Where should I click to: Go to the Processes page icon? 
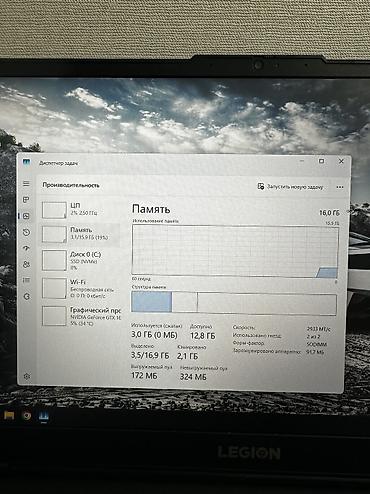[x=26, y=200]
